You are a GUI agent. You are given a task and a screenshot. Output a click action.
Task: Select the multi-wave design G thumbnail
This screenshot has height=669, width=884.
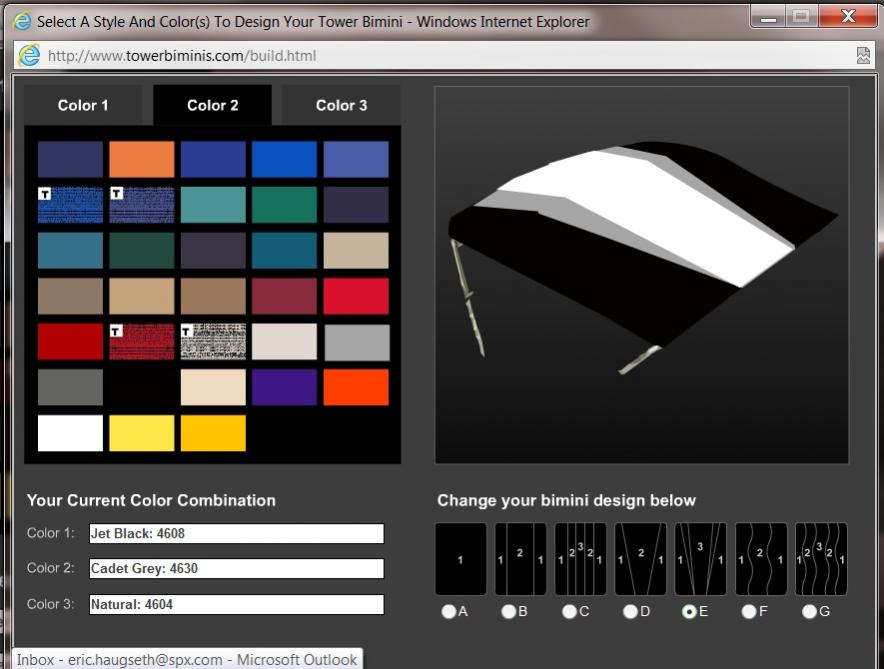point(821,559)
